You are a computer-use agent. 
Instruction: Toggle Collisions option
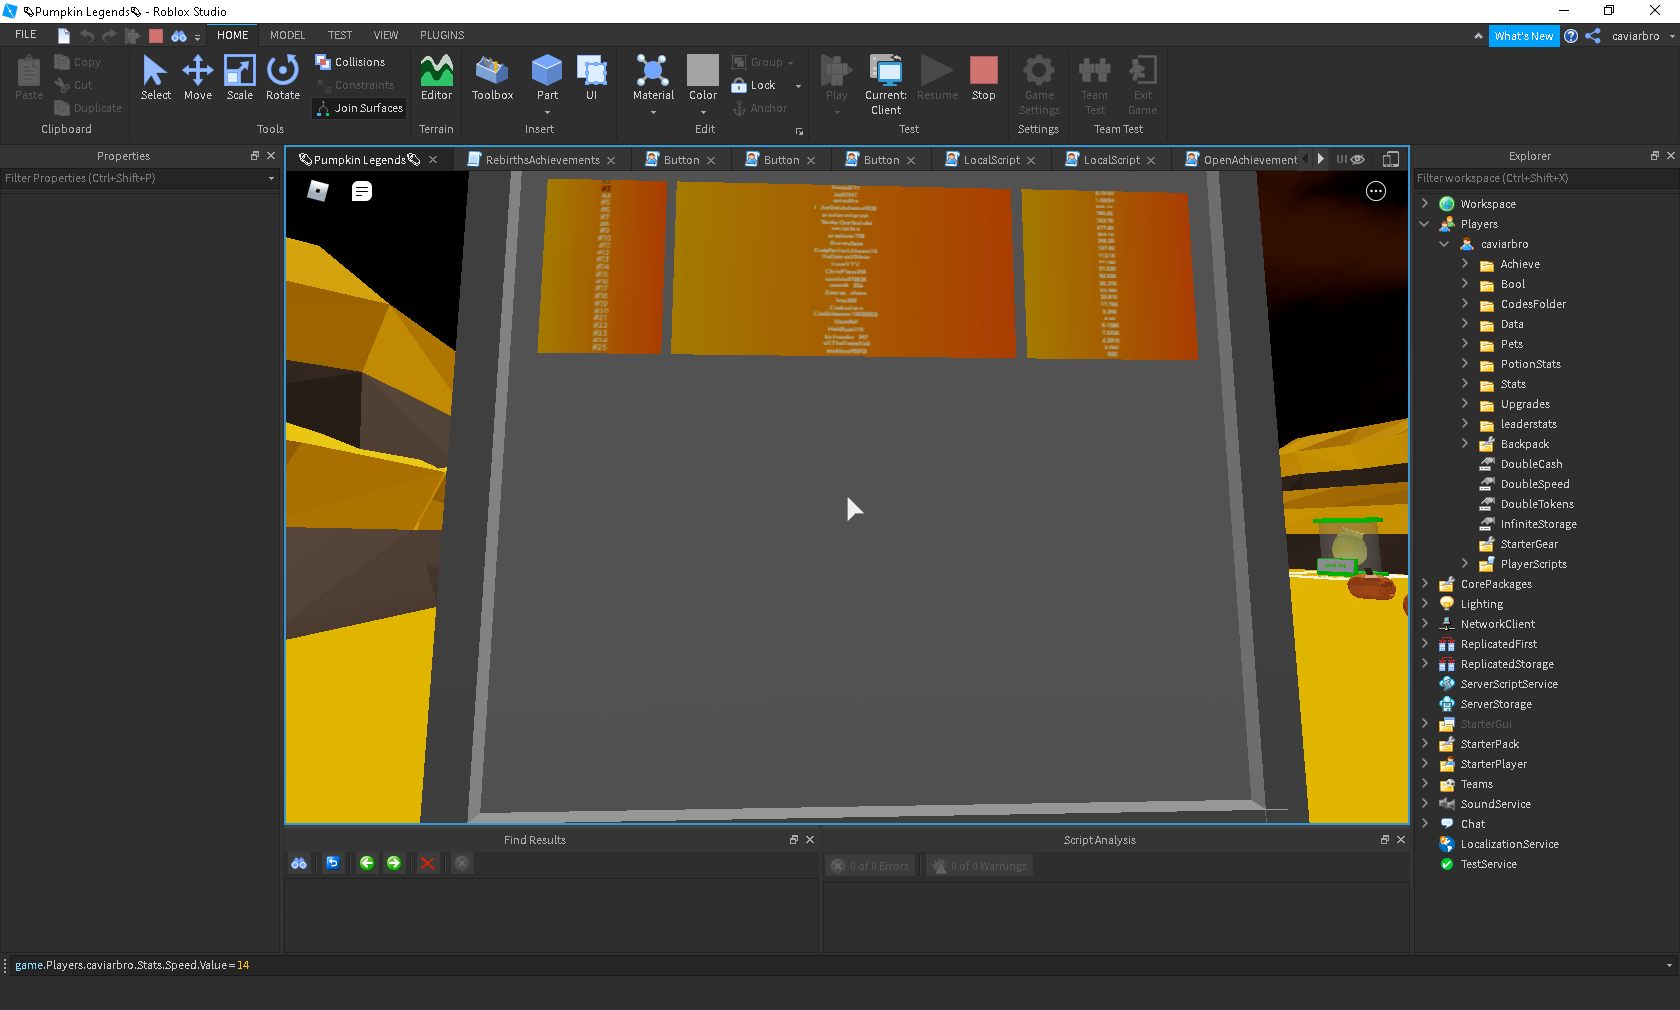click(350, 62)
